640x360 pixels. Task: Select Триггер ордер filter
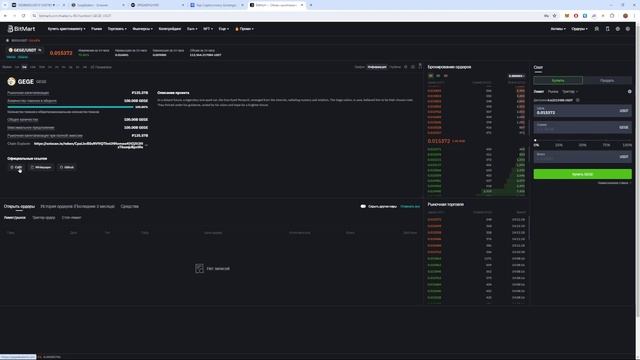pyautogui.click(x=44, y=218)
